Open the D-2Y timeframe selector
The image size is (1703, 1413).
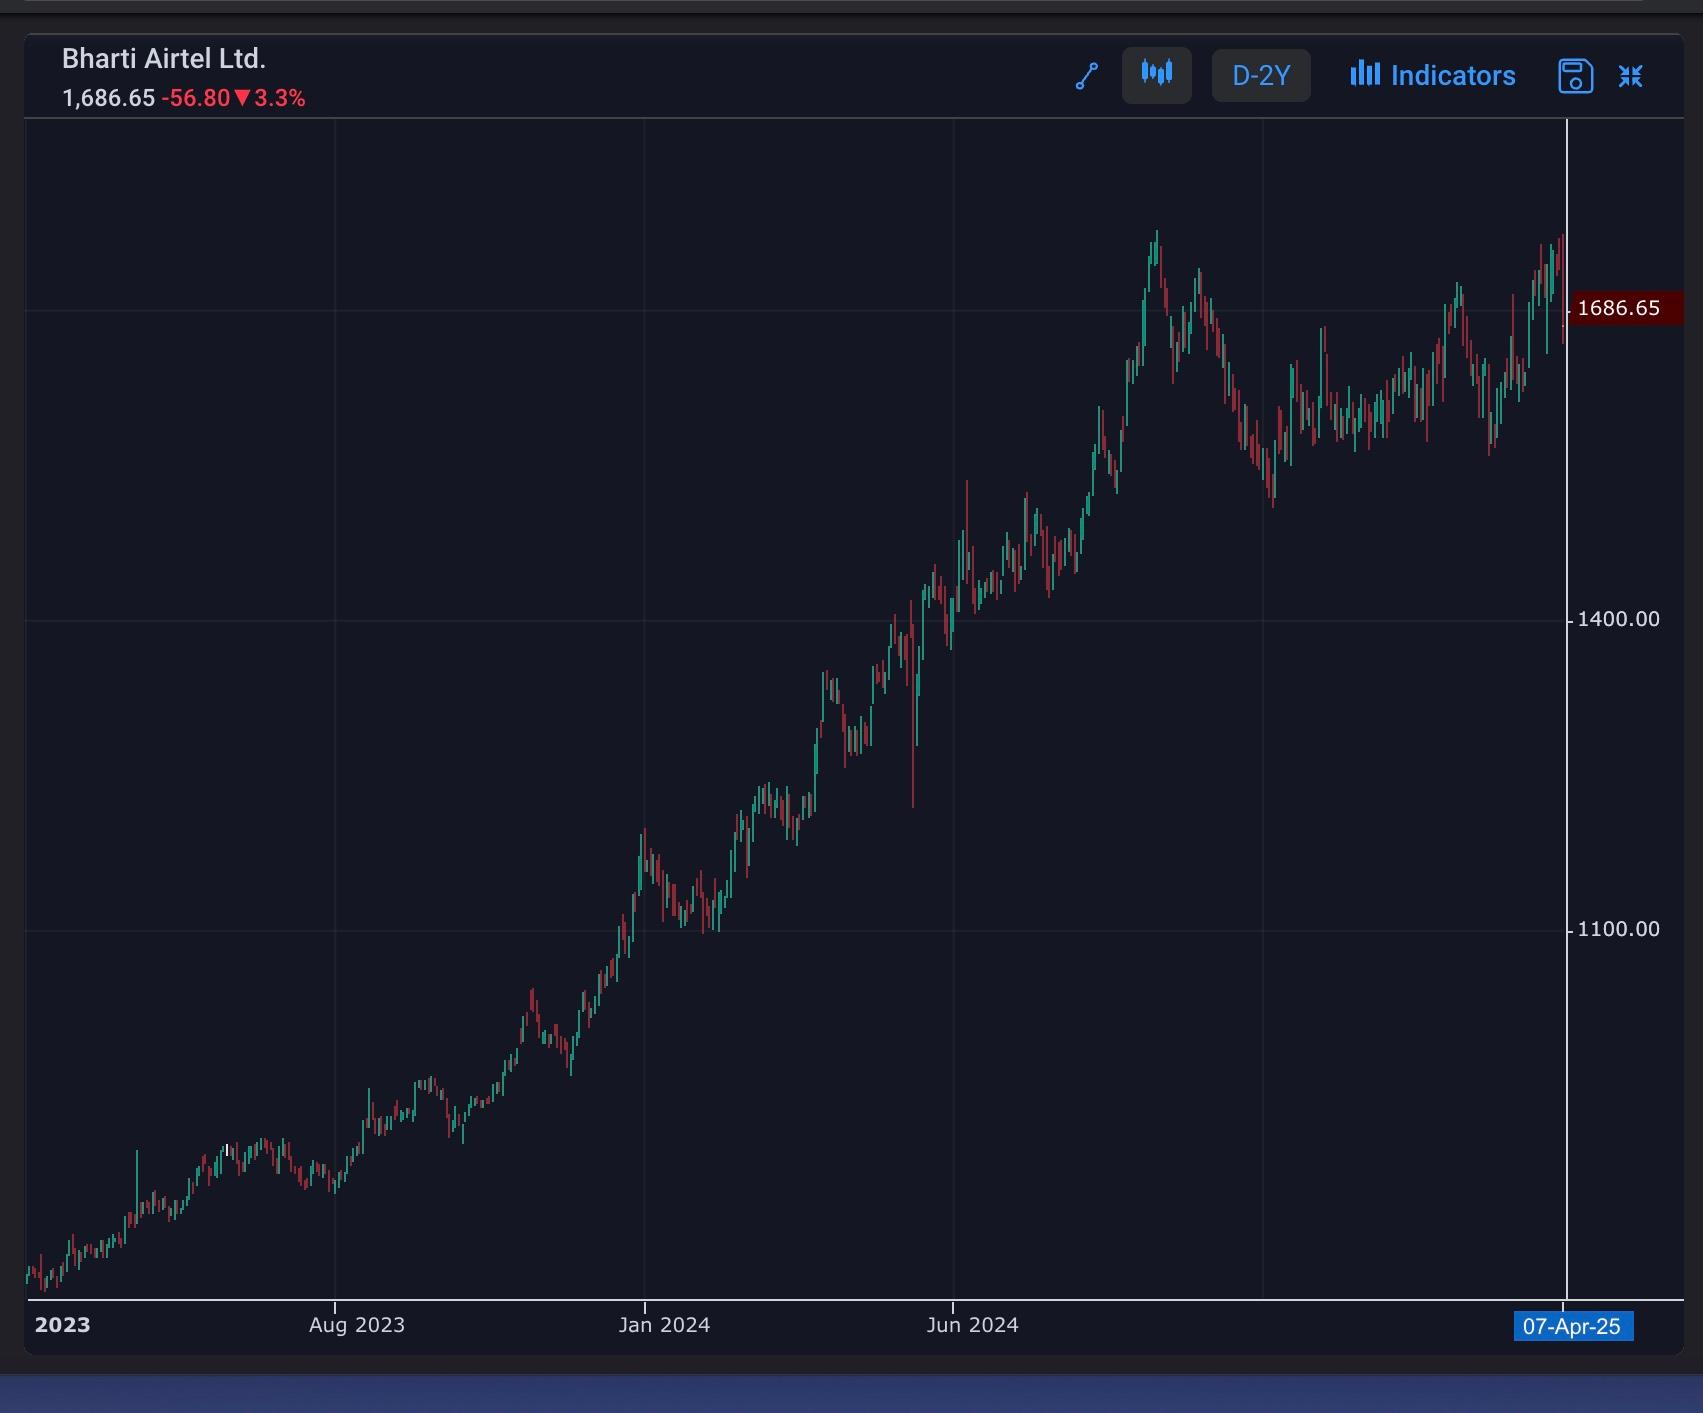(x=1261, y=76)
